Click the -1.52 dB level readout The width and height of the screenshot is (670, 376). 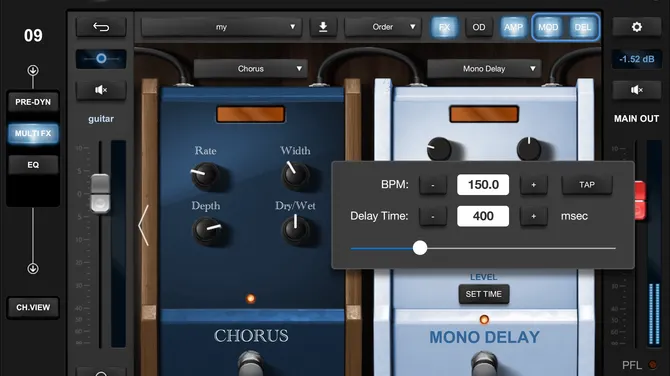click(x=637, y=59)
